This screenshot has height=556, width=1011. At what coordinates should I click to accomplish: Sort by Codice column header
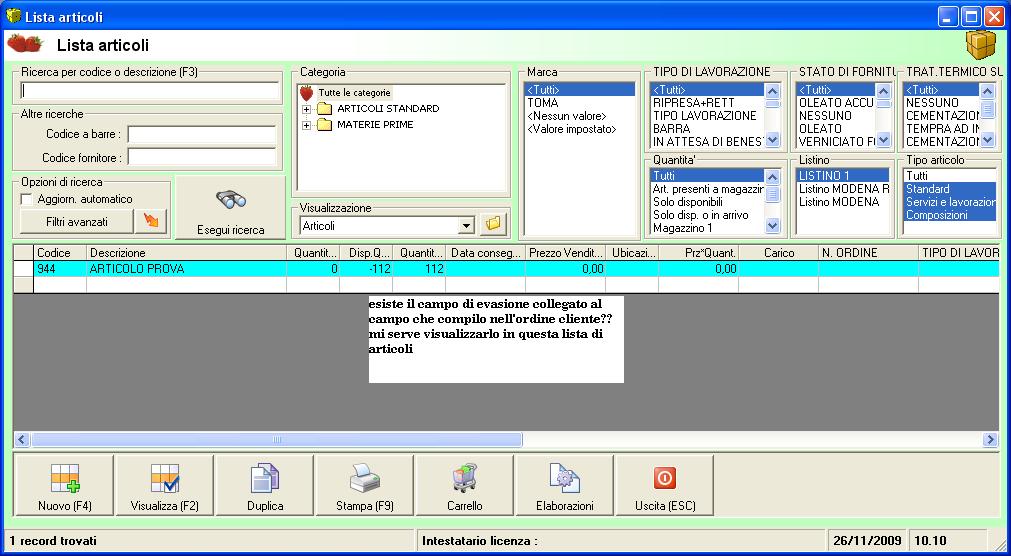60,253
